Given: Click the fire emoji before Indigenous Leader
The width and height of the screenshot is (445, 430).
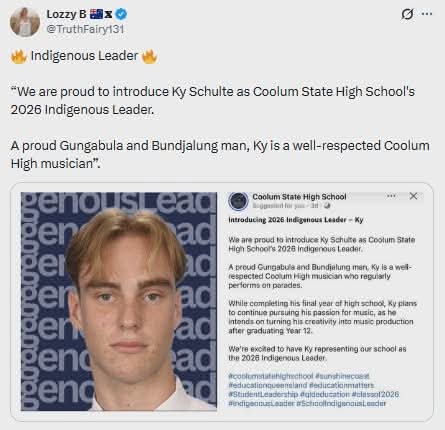Looking at the screenshot, I should point(19,56).
